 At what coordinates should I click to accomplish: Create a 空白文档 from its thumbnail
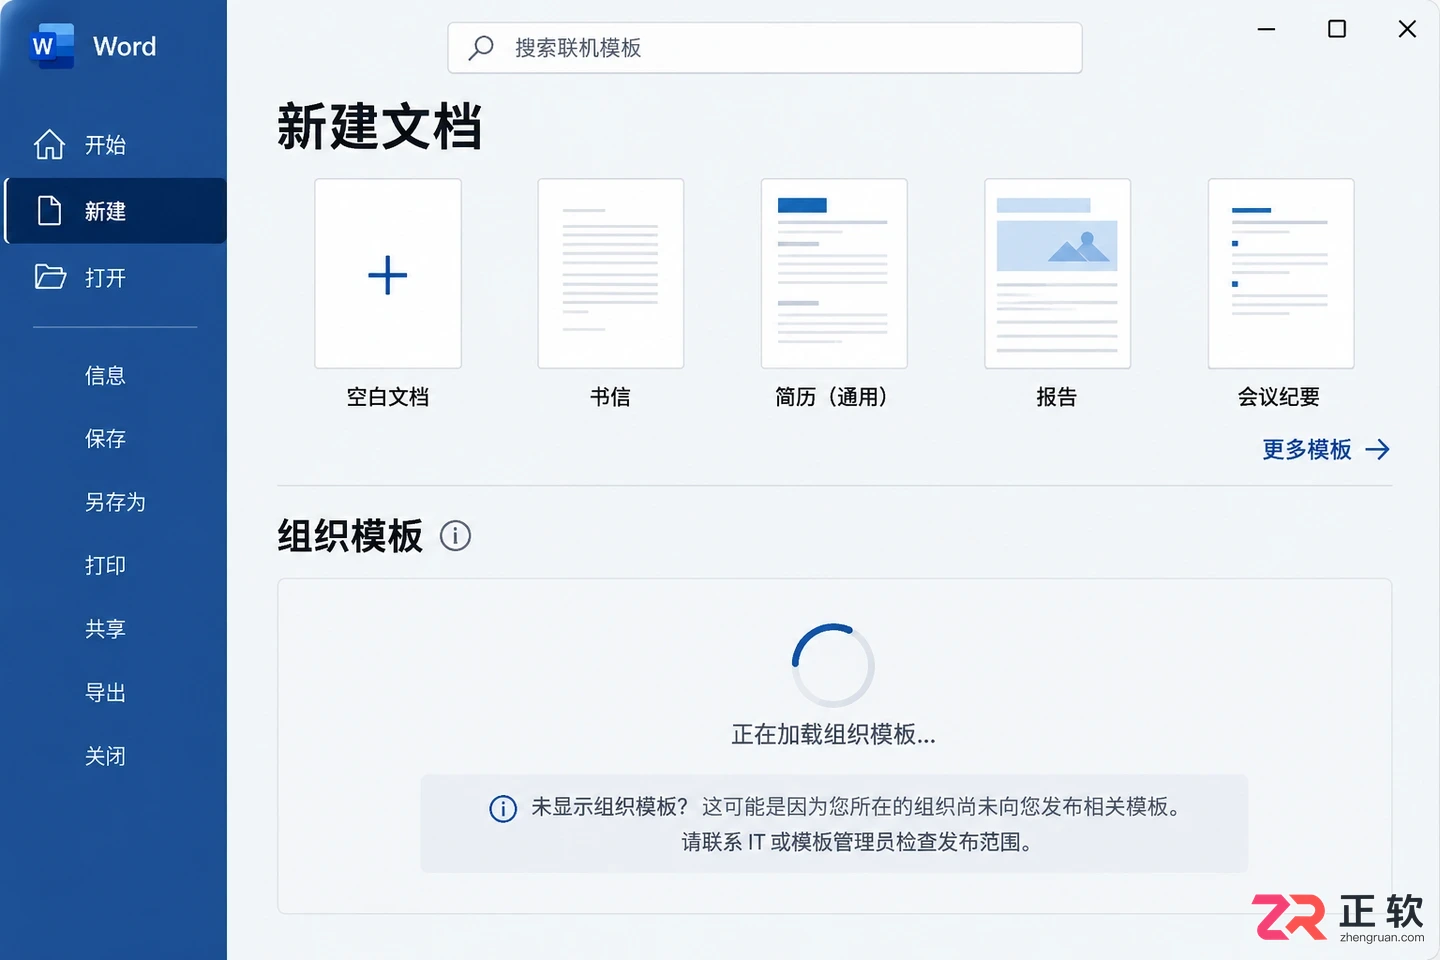click(388, 274)
